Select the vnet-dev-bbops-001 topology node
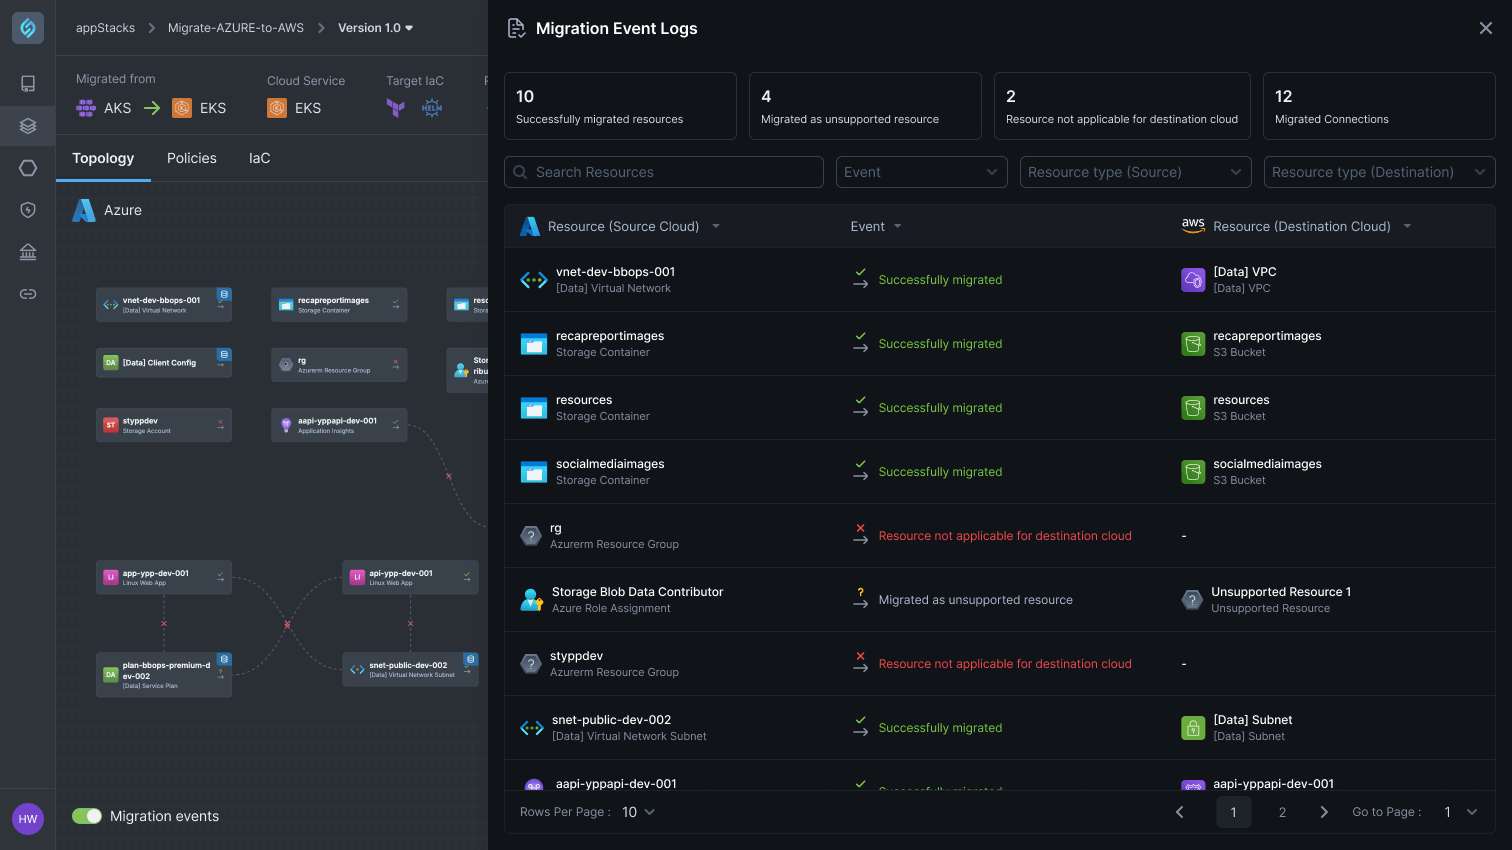Image resolution: width=1512 pixels, height=850 pixels. point(164,305)
